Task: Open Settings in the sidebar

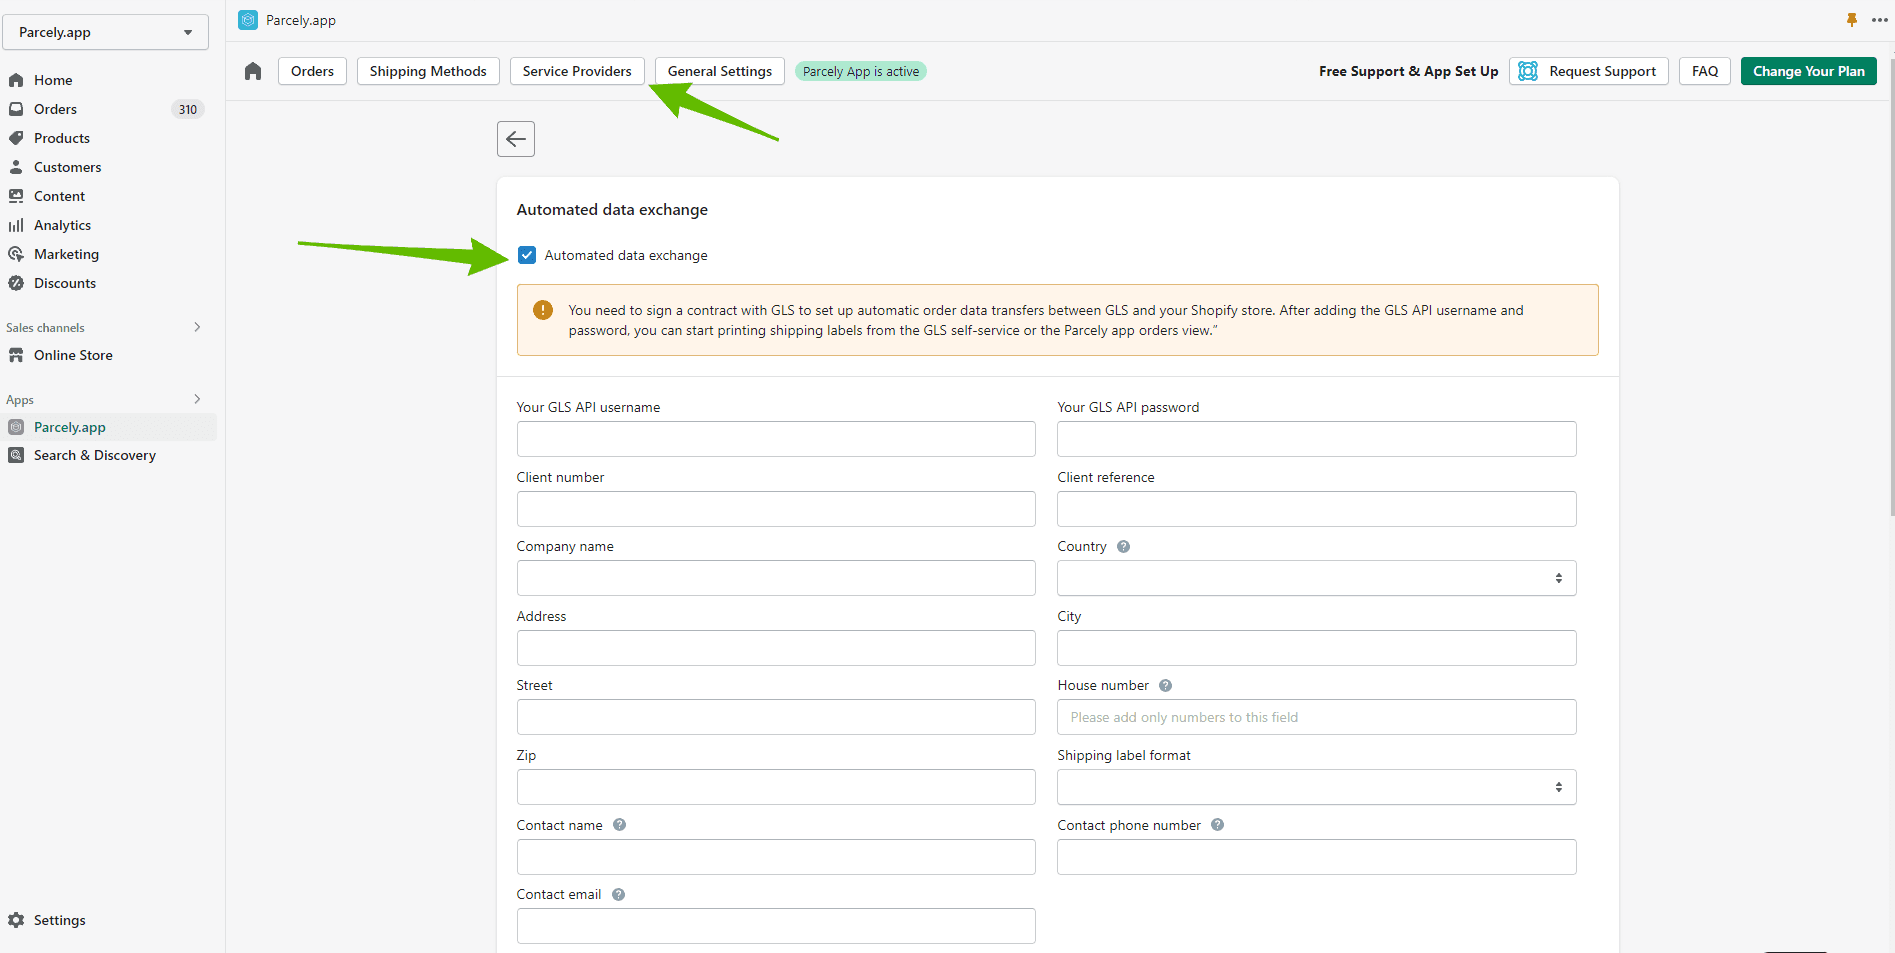Action: 59,920
